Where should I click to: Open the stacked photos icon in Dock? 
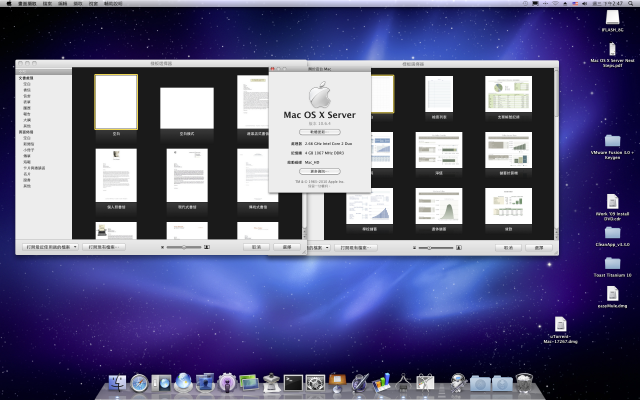(249, 383)
